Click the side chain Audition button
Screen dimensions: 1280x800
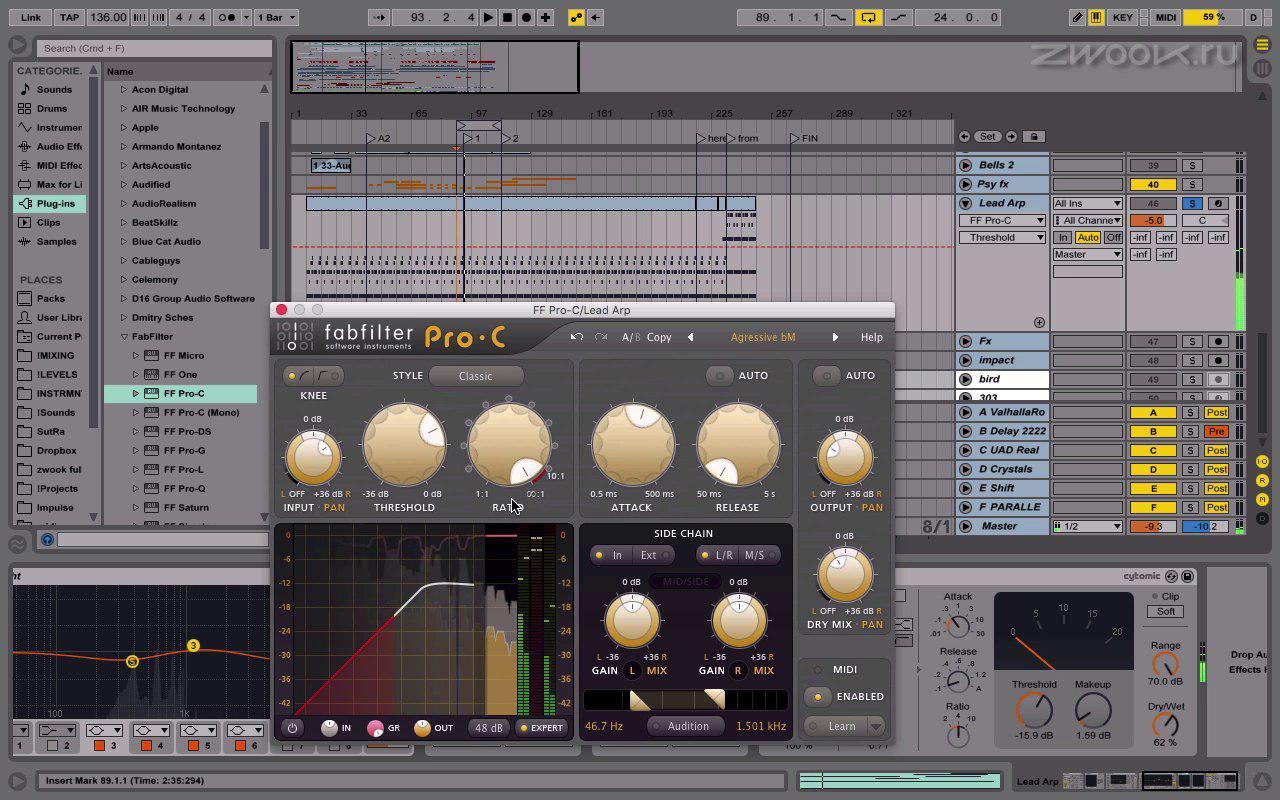click(x=687, y=726)
